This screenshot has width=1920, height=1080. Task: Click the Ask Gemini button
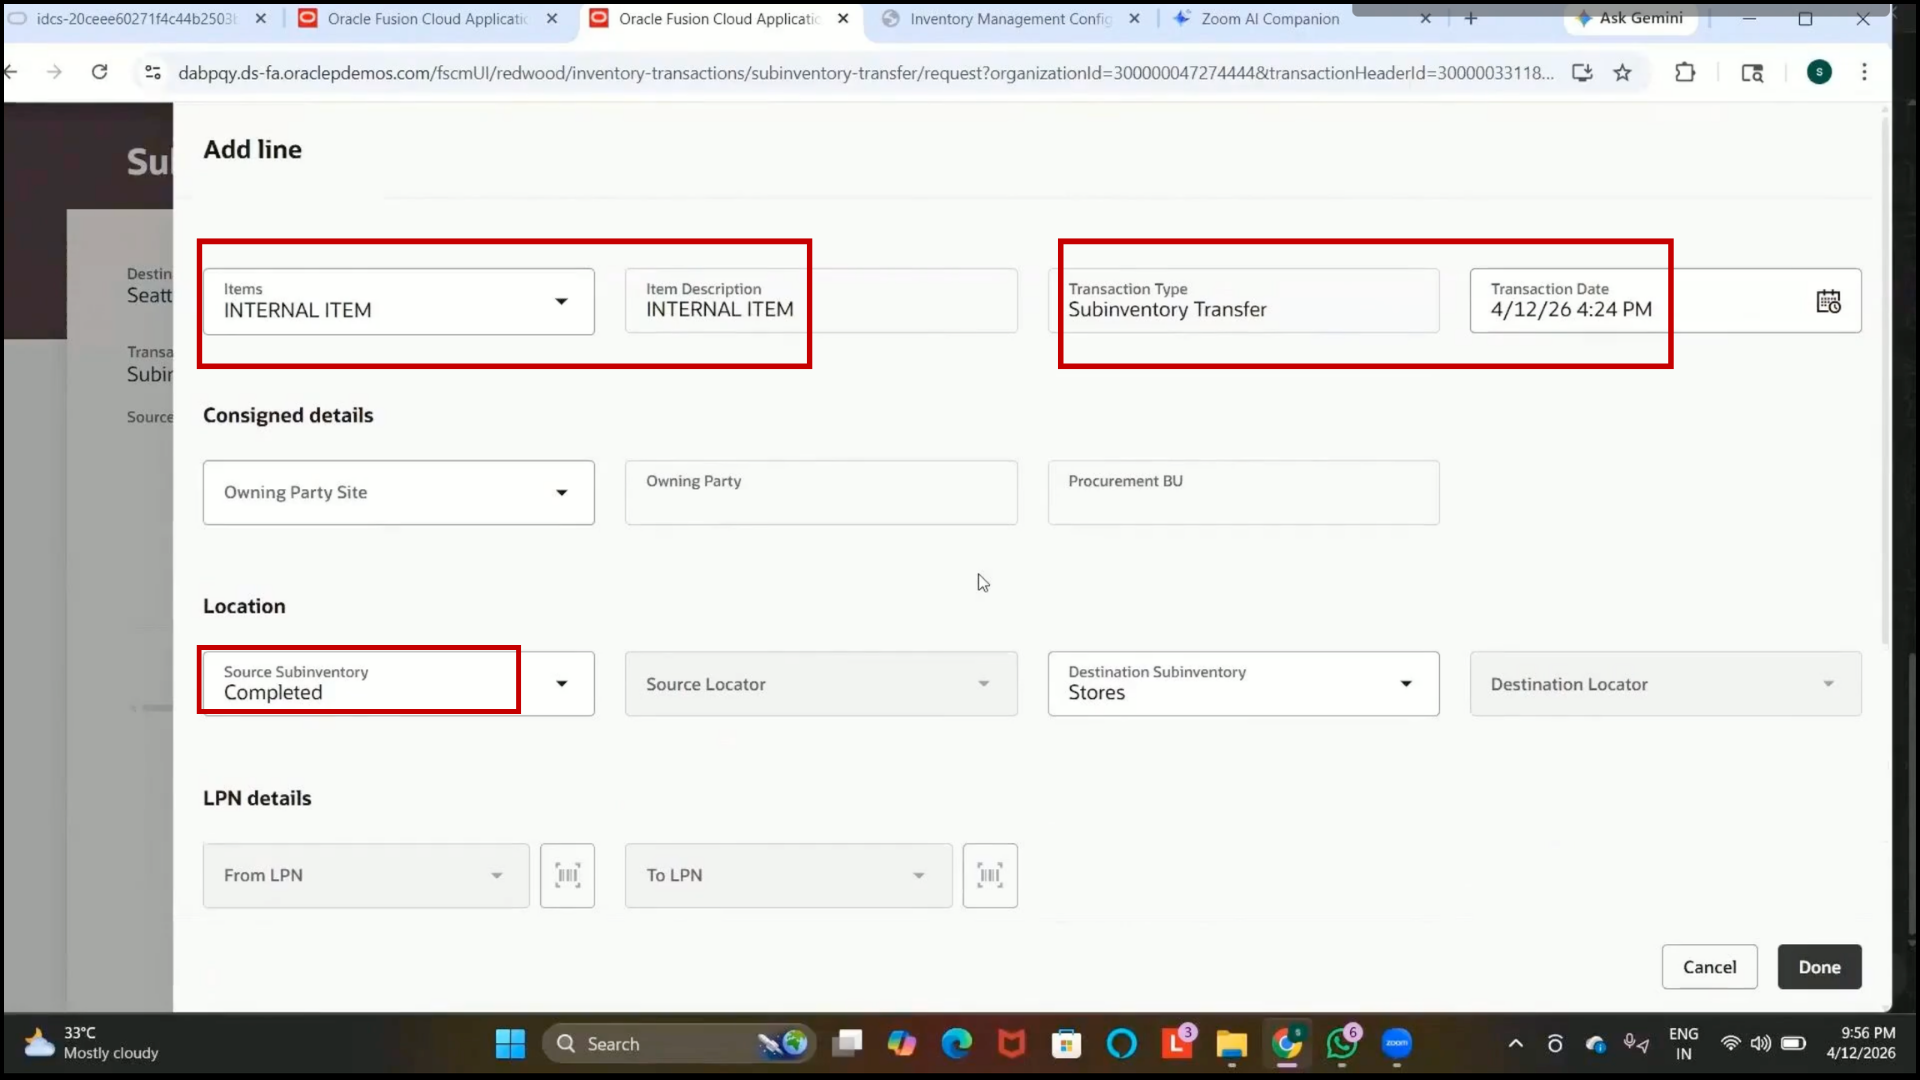pos(1629,19)
